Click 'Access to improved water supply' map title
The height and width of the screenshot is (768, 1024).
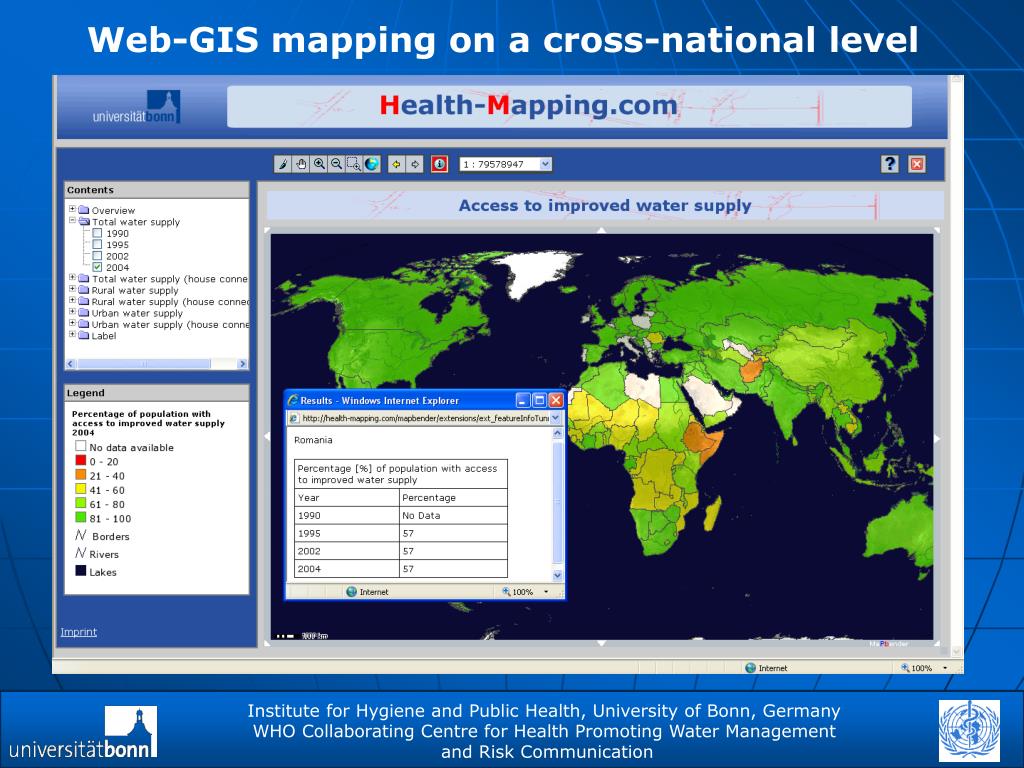(605, 206)
